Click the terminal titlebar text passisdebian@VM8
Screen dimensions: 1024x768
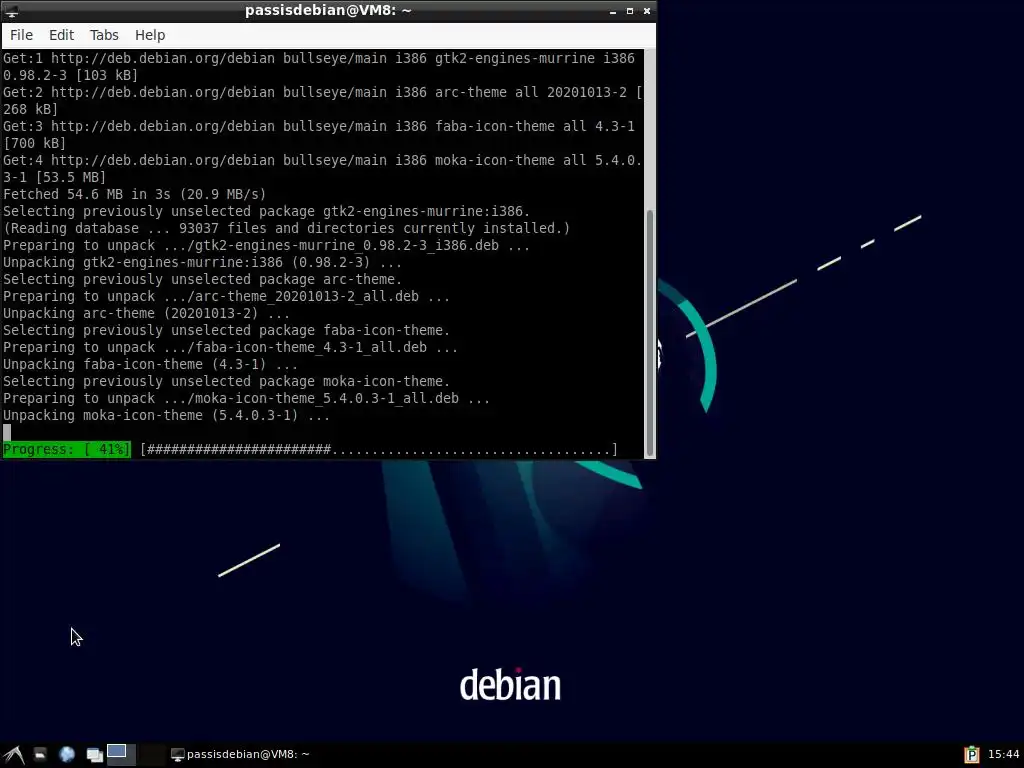328,10
